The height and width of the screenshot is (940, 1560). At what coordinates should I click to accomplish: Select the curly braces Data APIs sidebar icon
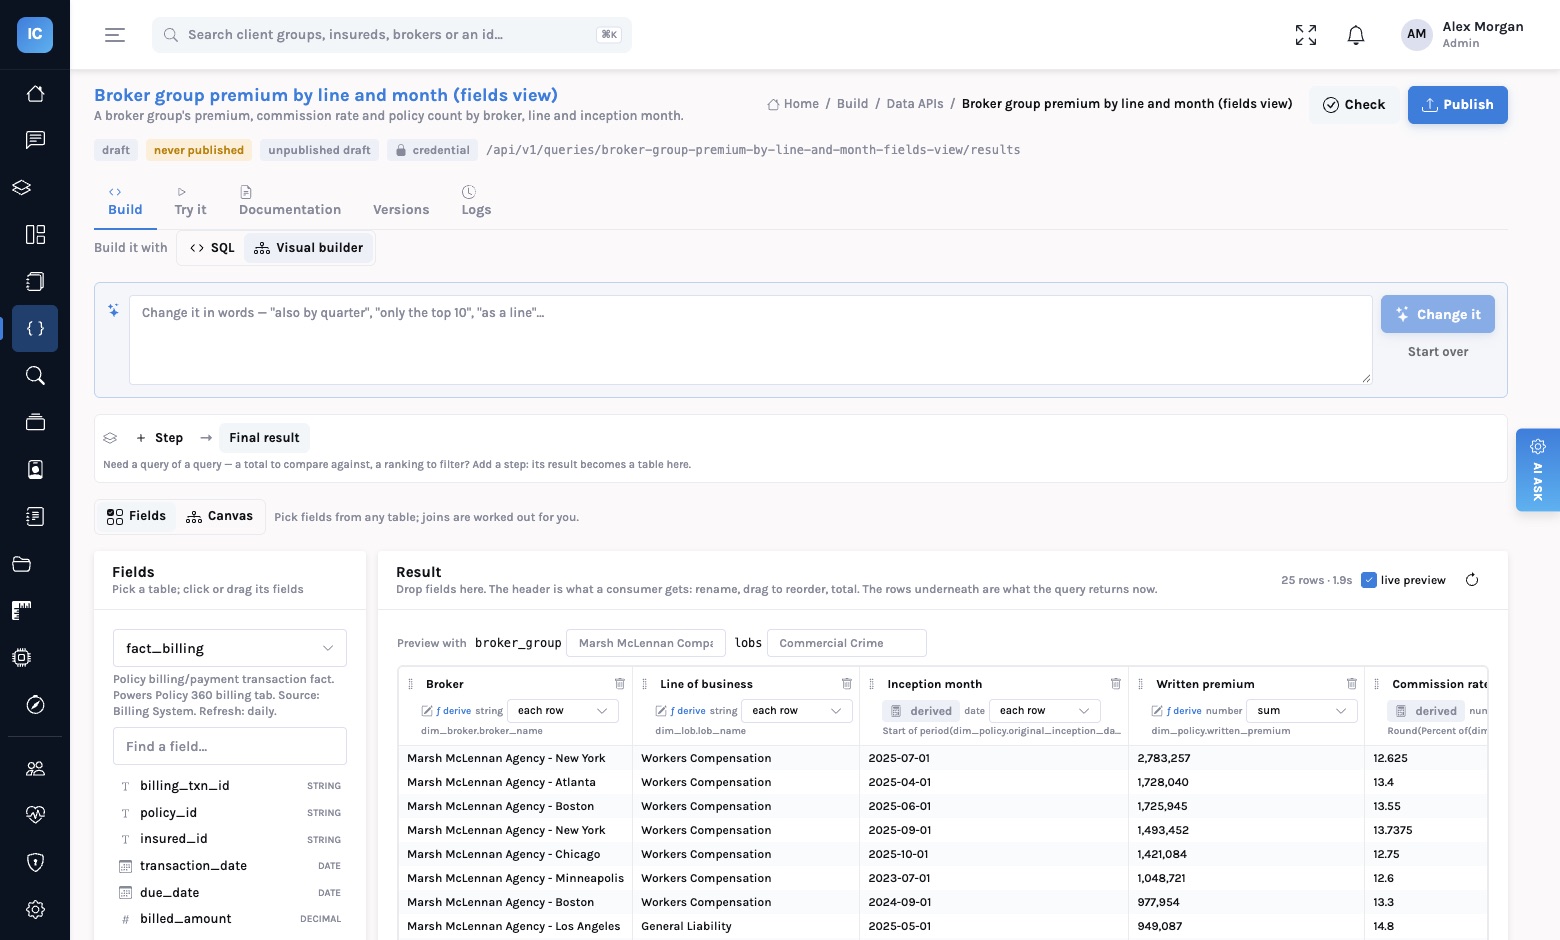point(35,329)
